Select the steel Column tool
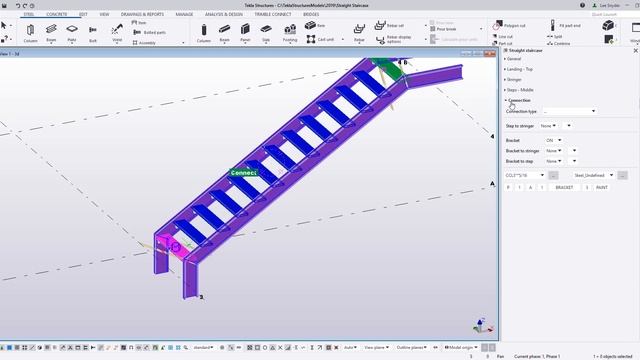 click(x=30, y=33)
